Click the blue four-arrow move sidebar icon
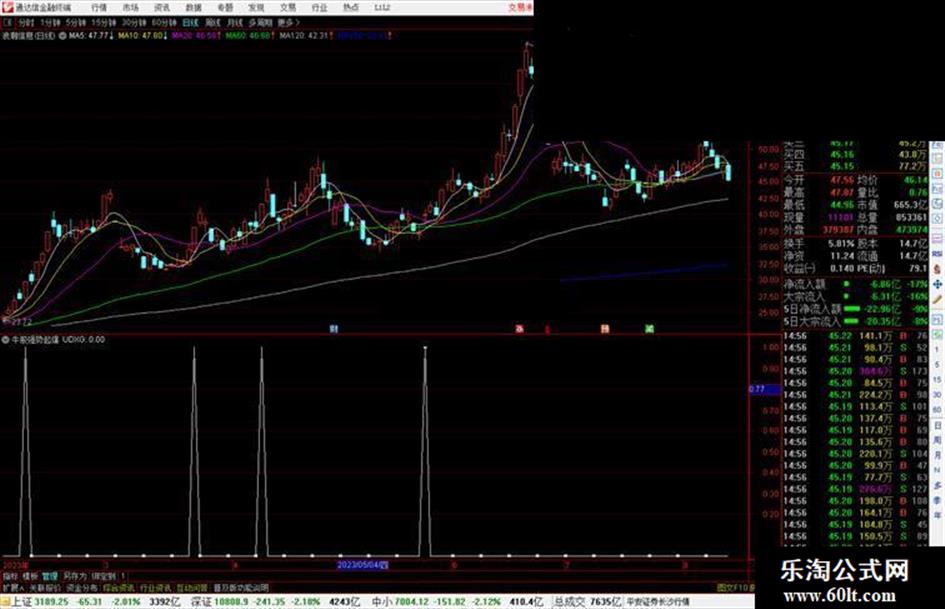Viewport: 945px width, 609px height. (x=937, y=284)
